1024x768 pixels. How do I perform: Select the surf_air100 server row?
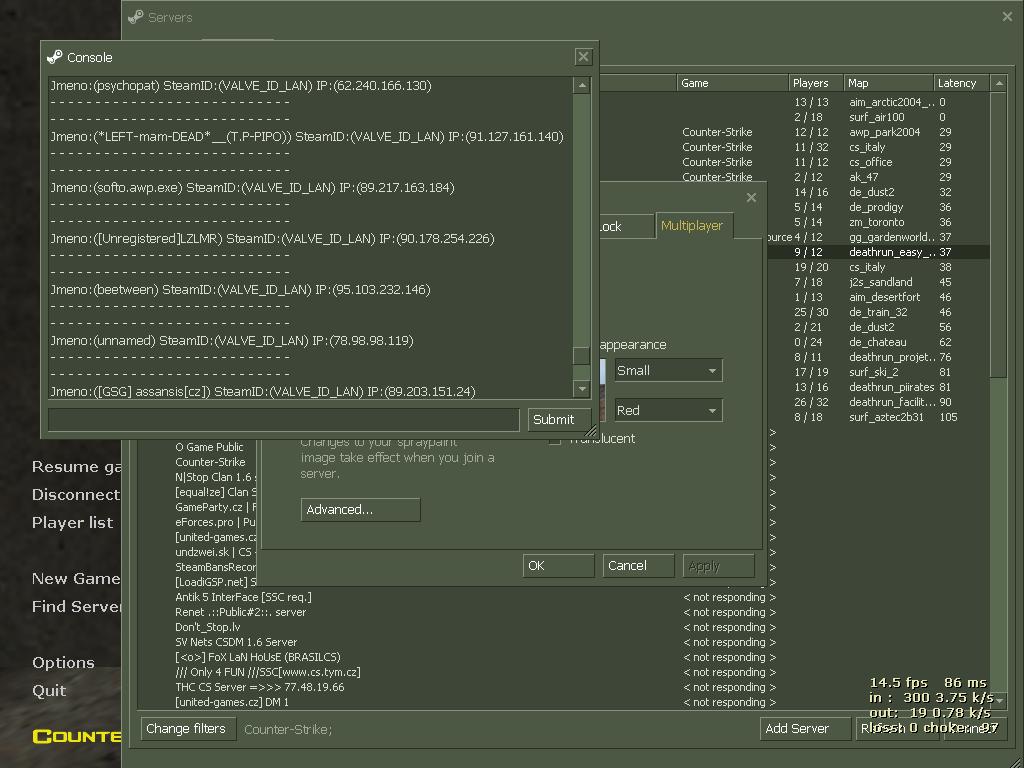tap(793, 117)
